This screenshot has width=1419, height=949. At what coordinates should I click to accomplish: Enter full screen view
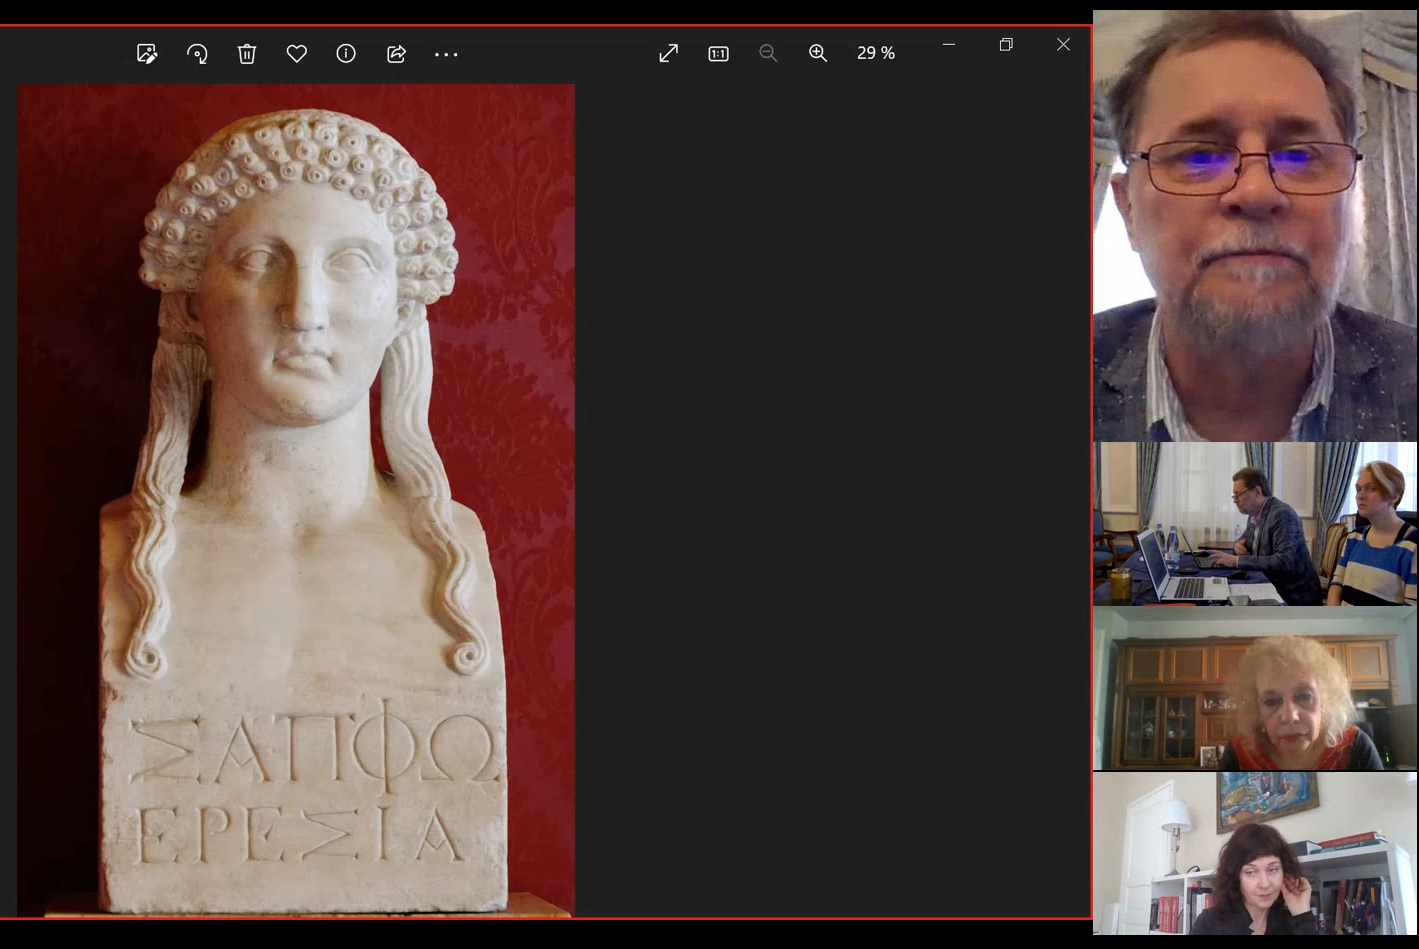click(x=669, y=53)
